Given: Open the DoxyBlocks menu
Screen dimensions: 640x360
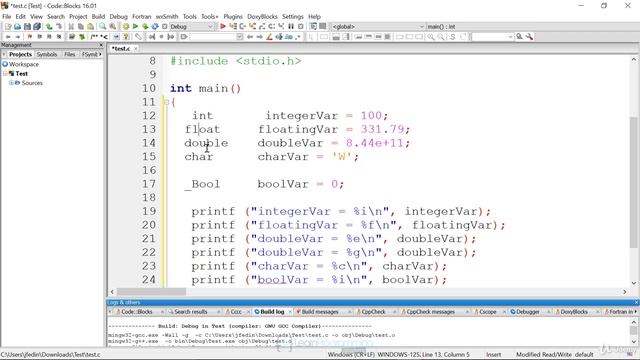Looking at the screenshot, I should click(x=262, y=17).
